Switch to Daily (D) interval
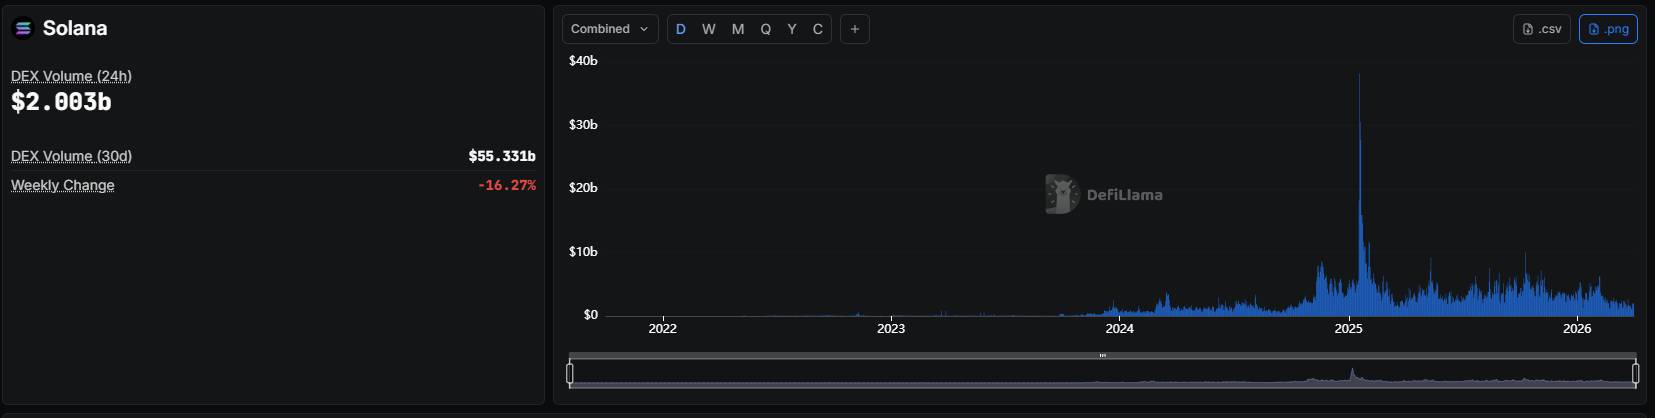Screen dimensions: 1655x418 (681, 29)
